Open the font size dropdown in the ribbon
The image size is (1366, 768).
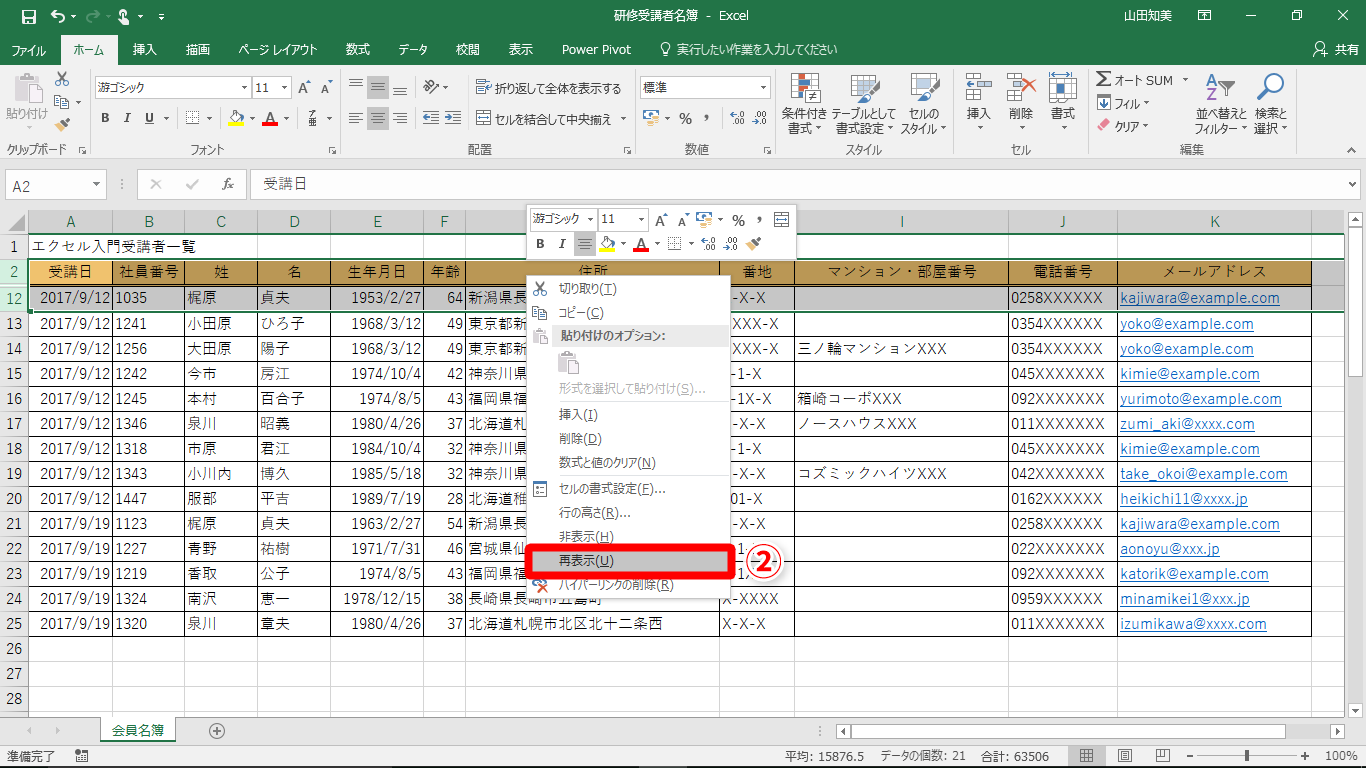pyautogui.click(x=283, y=88)
